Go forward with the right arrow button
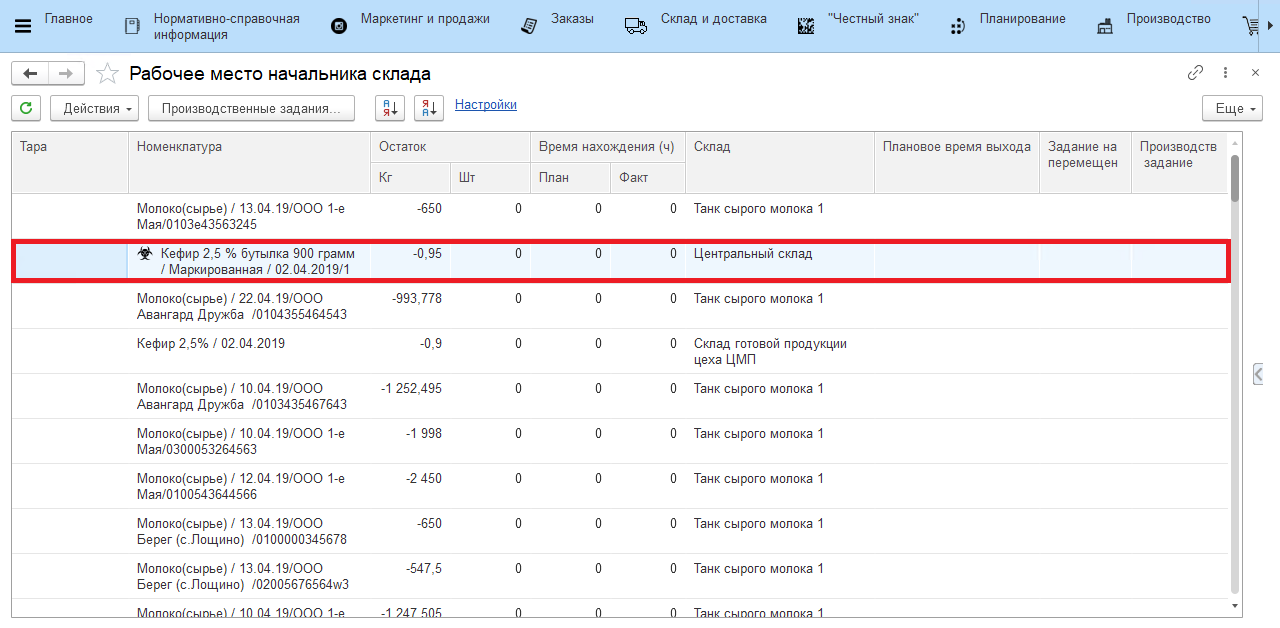The width and height of the screenshot is (1280, 628). coord(66,74)
